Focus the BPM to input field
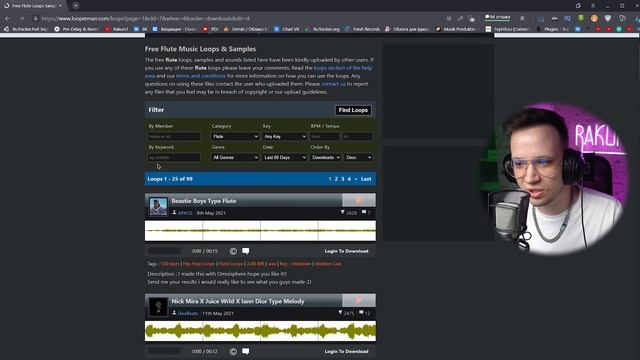 (358, 136)
